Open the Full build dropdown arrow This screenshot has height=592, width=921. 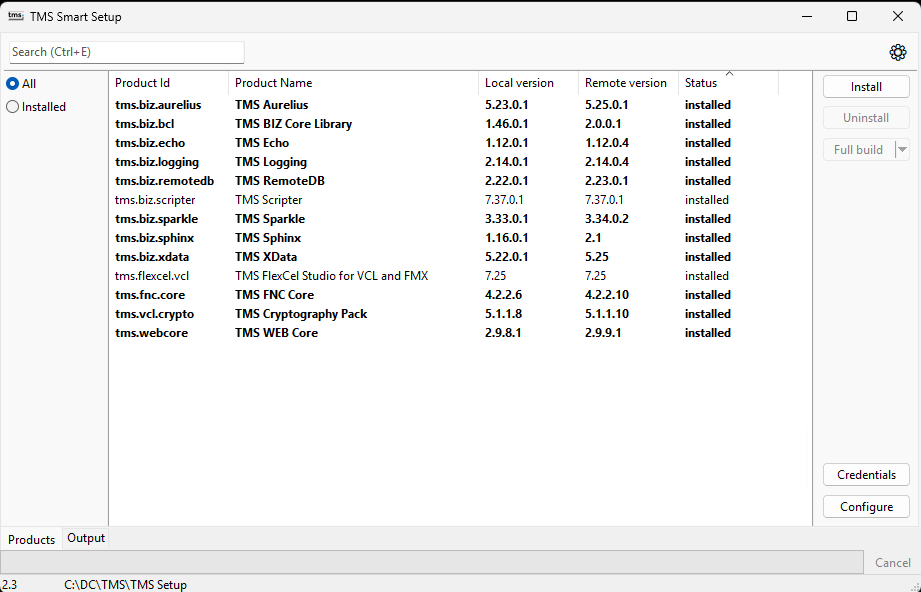click(x=902, y=150)
